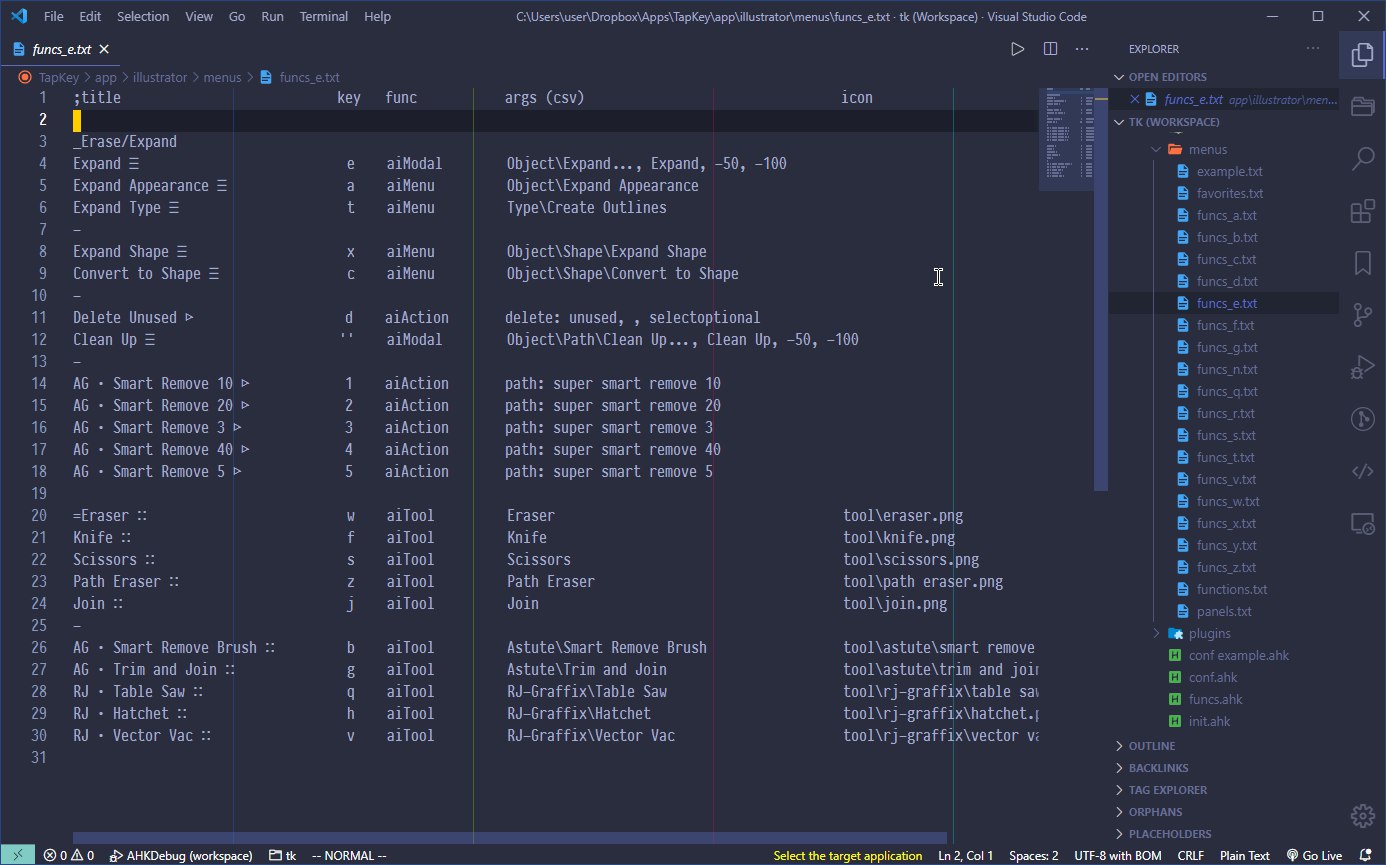Open the notifications bell in status bar
The width and height of the screenshot is (1386, 865).
tap(1366, 855)
